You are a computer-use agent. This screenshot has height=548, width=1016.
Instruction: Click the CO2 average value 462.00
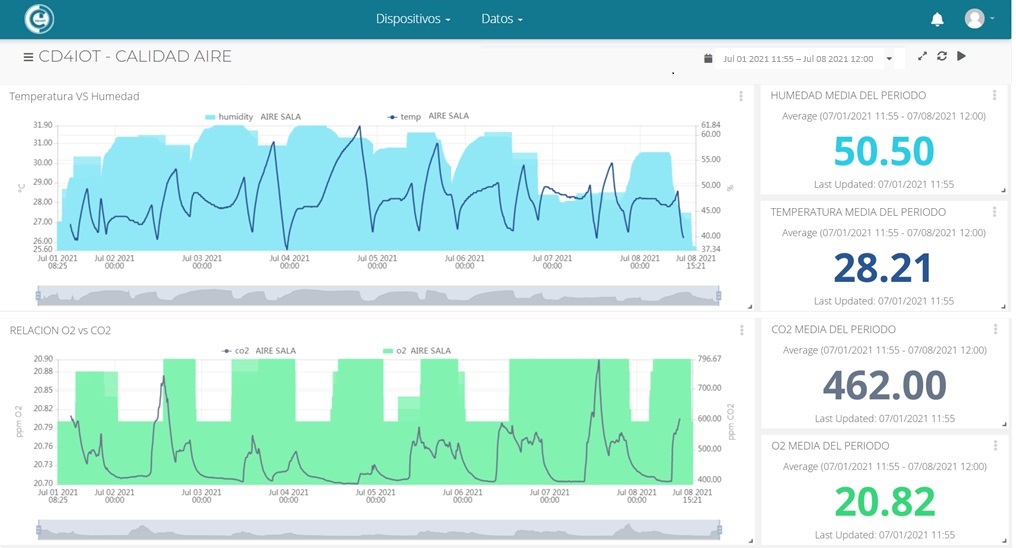tap(884, 385)
